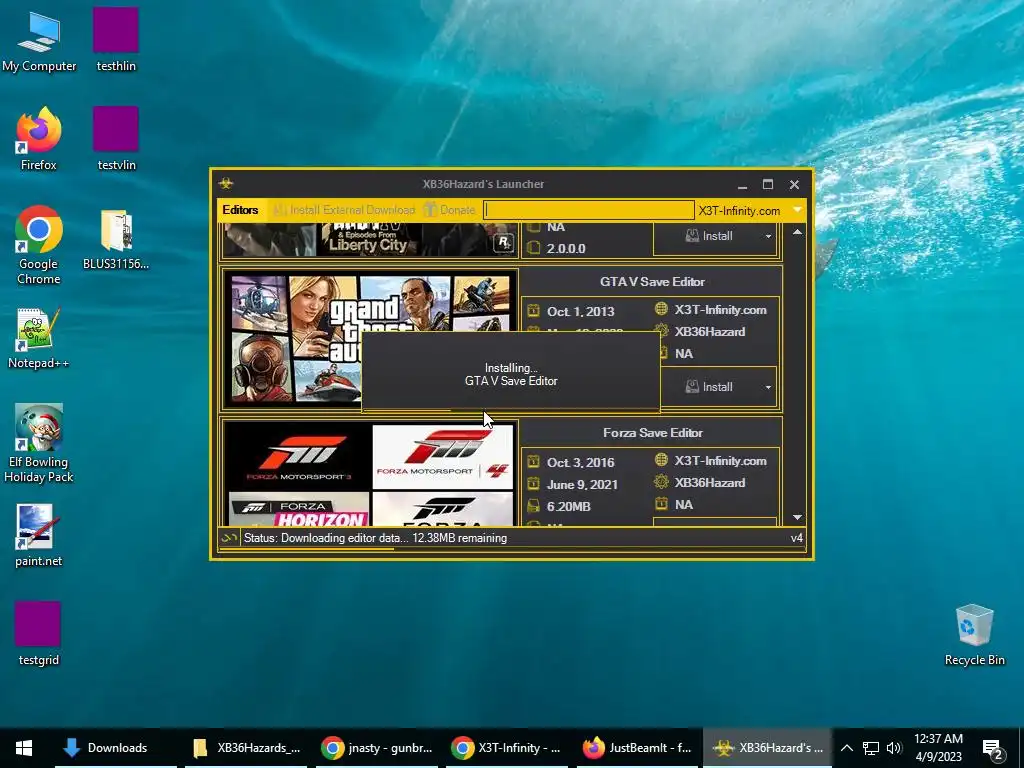Install the Liberty City editor
This screenshot has height=768, width=1024.
709,236
